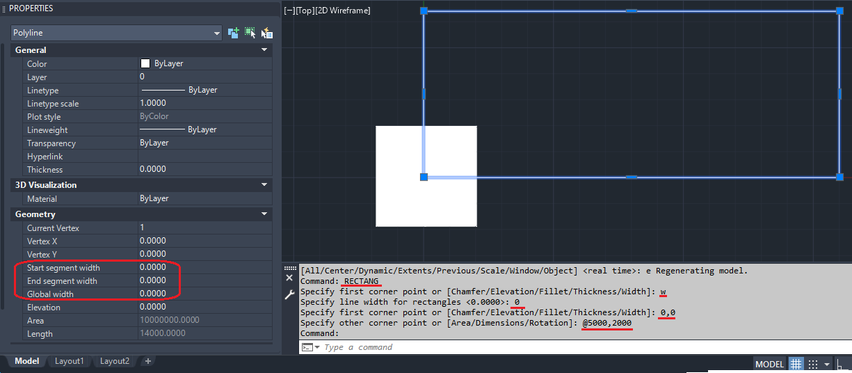Screen dimensions: 852x373
Task: Open command line customize wrench
Action: [x=289, y=295]
